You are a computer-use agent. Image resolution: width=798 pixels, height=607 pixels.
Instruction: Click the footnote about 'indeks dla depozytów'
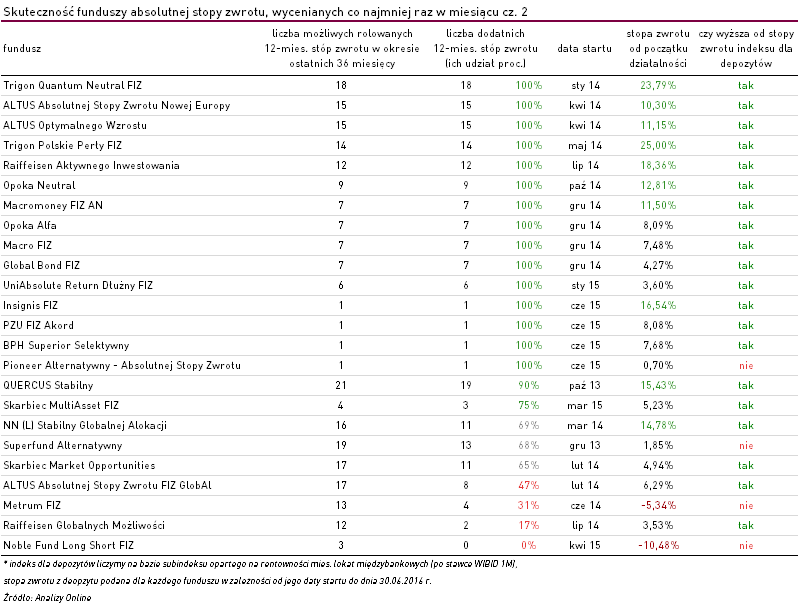tap(260, 564)
